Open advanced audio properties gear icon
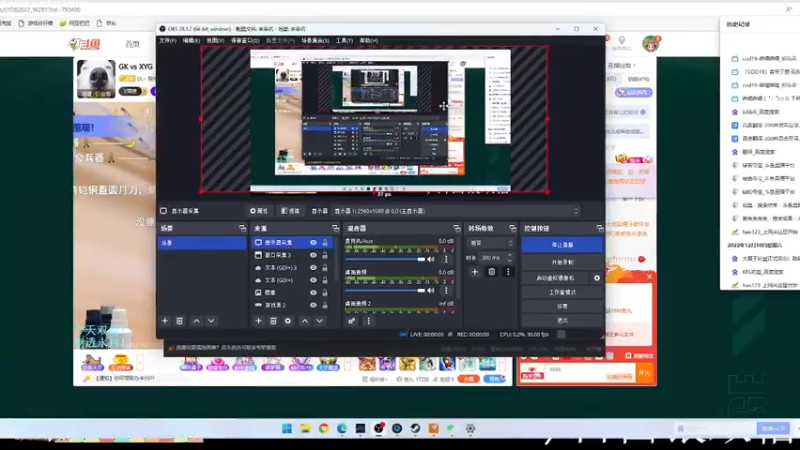 click(x=352, y=321)
